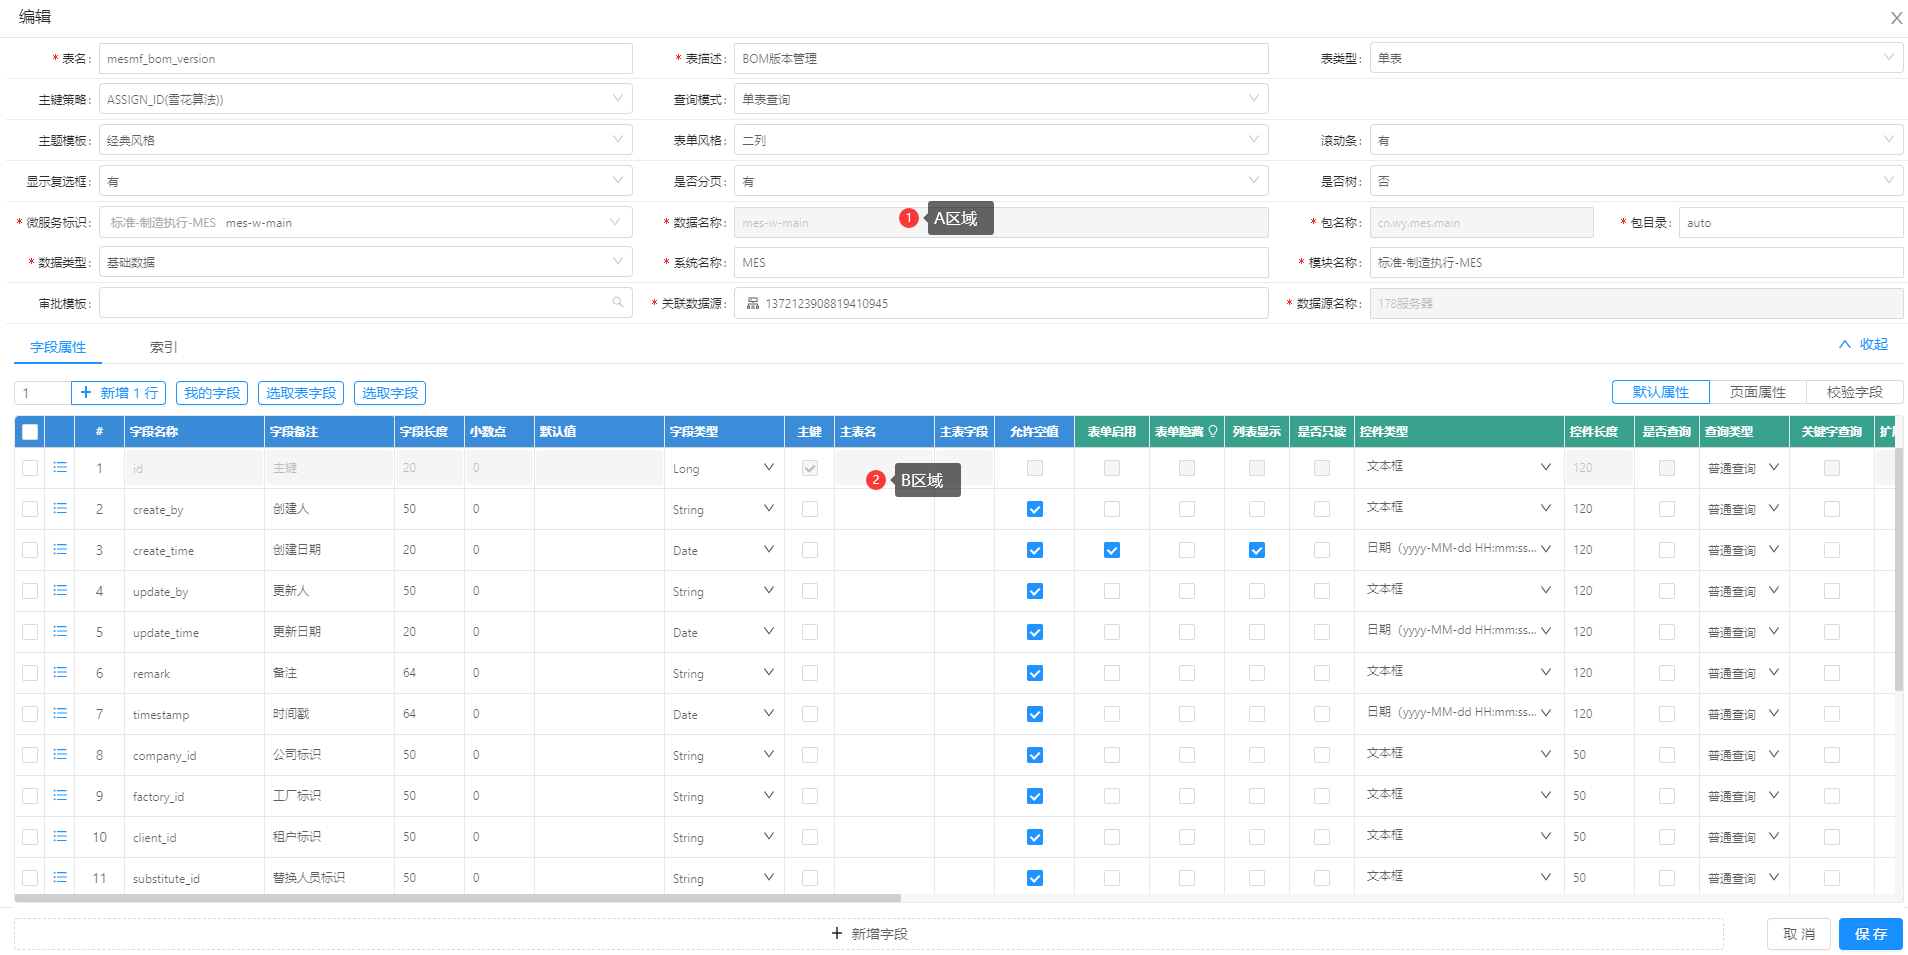Click the lightbulb icon beside 表单隐藏 header
The width and height of the screenshot is (1908, 955).
click(x=1213, y=431)
